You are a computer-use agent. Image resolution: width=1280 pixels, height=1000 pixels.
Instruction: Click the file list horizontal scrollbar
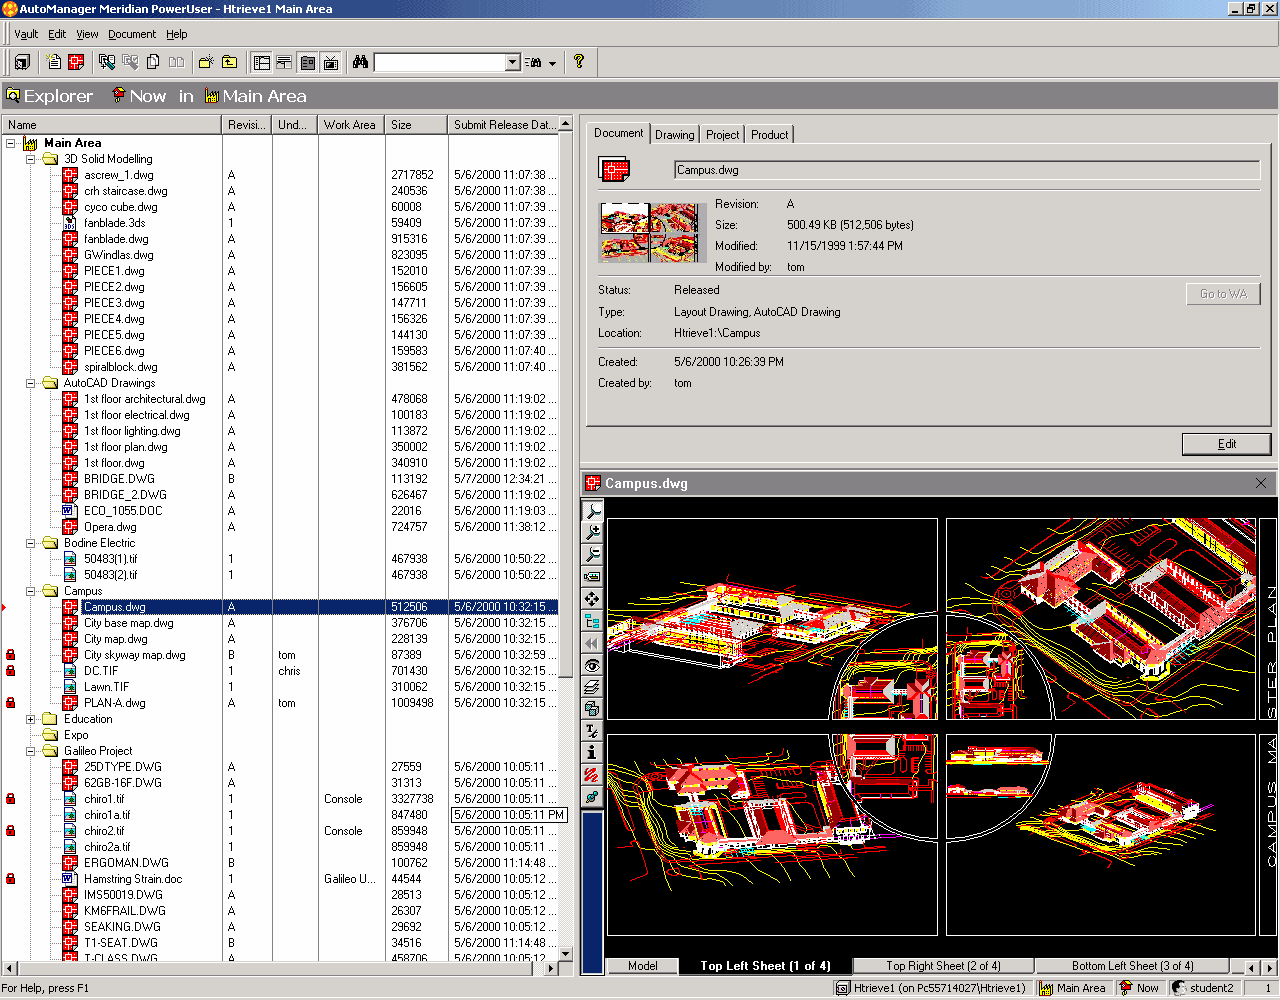pos(280,969)
